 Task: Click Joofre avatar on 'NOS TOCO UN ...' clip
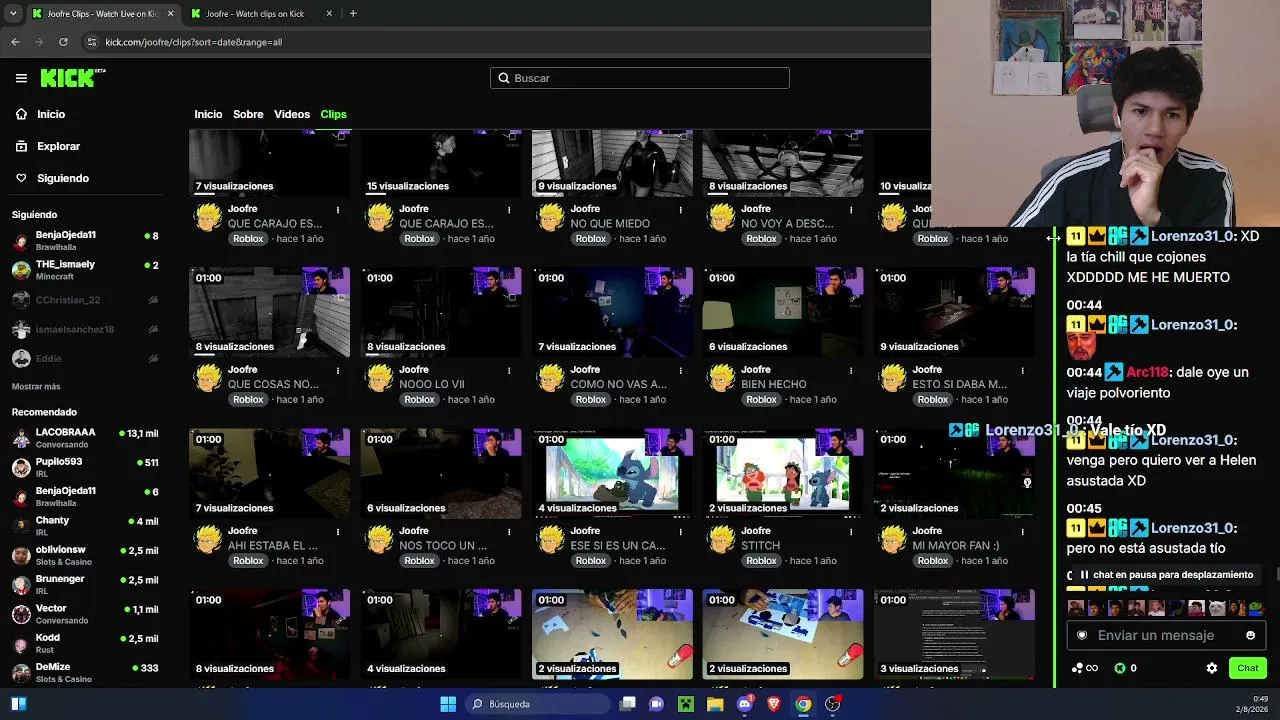pyautogui.click(x=379, y=541)
